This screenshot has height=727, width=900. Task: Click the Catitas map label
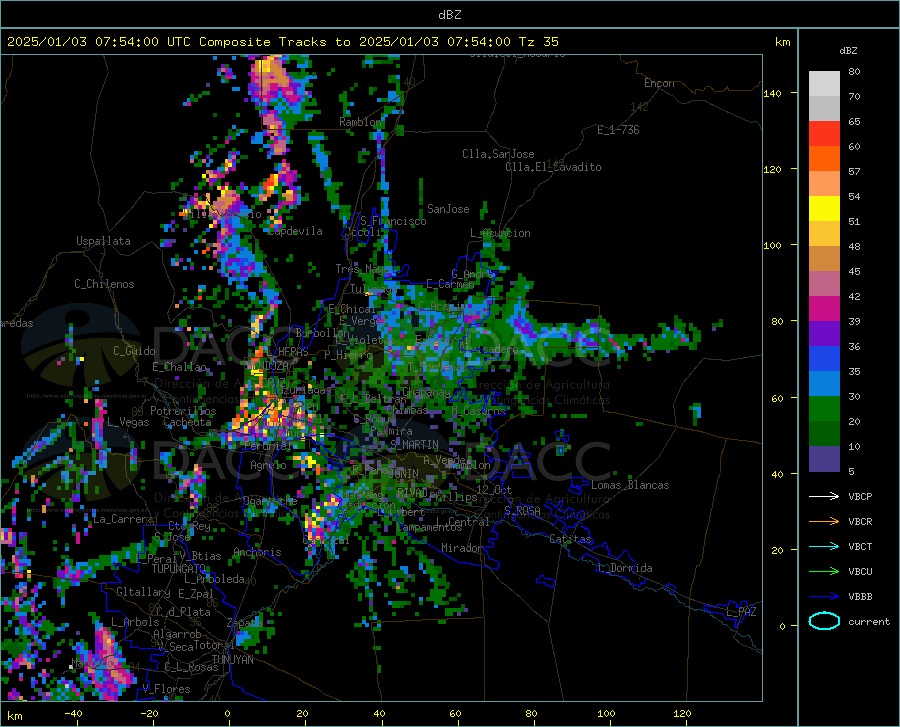coord(571,539)
